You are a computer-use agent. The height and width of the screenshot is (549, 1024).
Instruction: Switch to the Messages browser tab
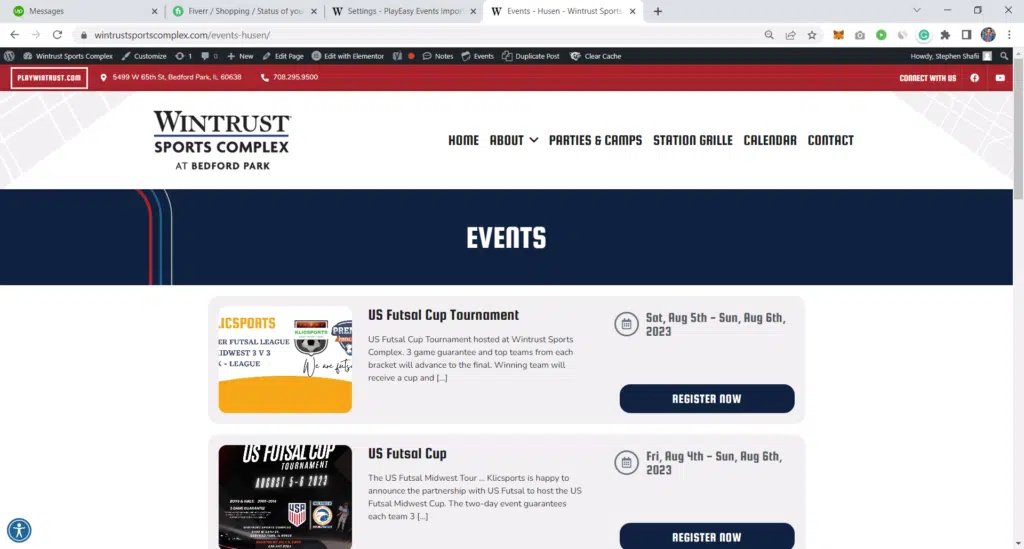[x=80, y=11]
